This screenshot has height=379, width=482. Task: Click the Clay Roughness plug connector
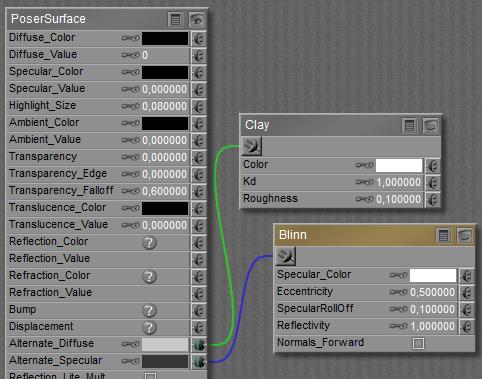click(x=433, y=199)
